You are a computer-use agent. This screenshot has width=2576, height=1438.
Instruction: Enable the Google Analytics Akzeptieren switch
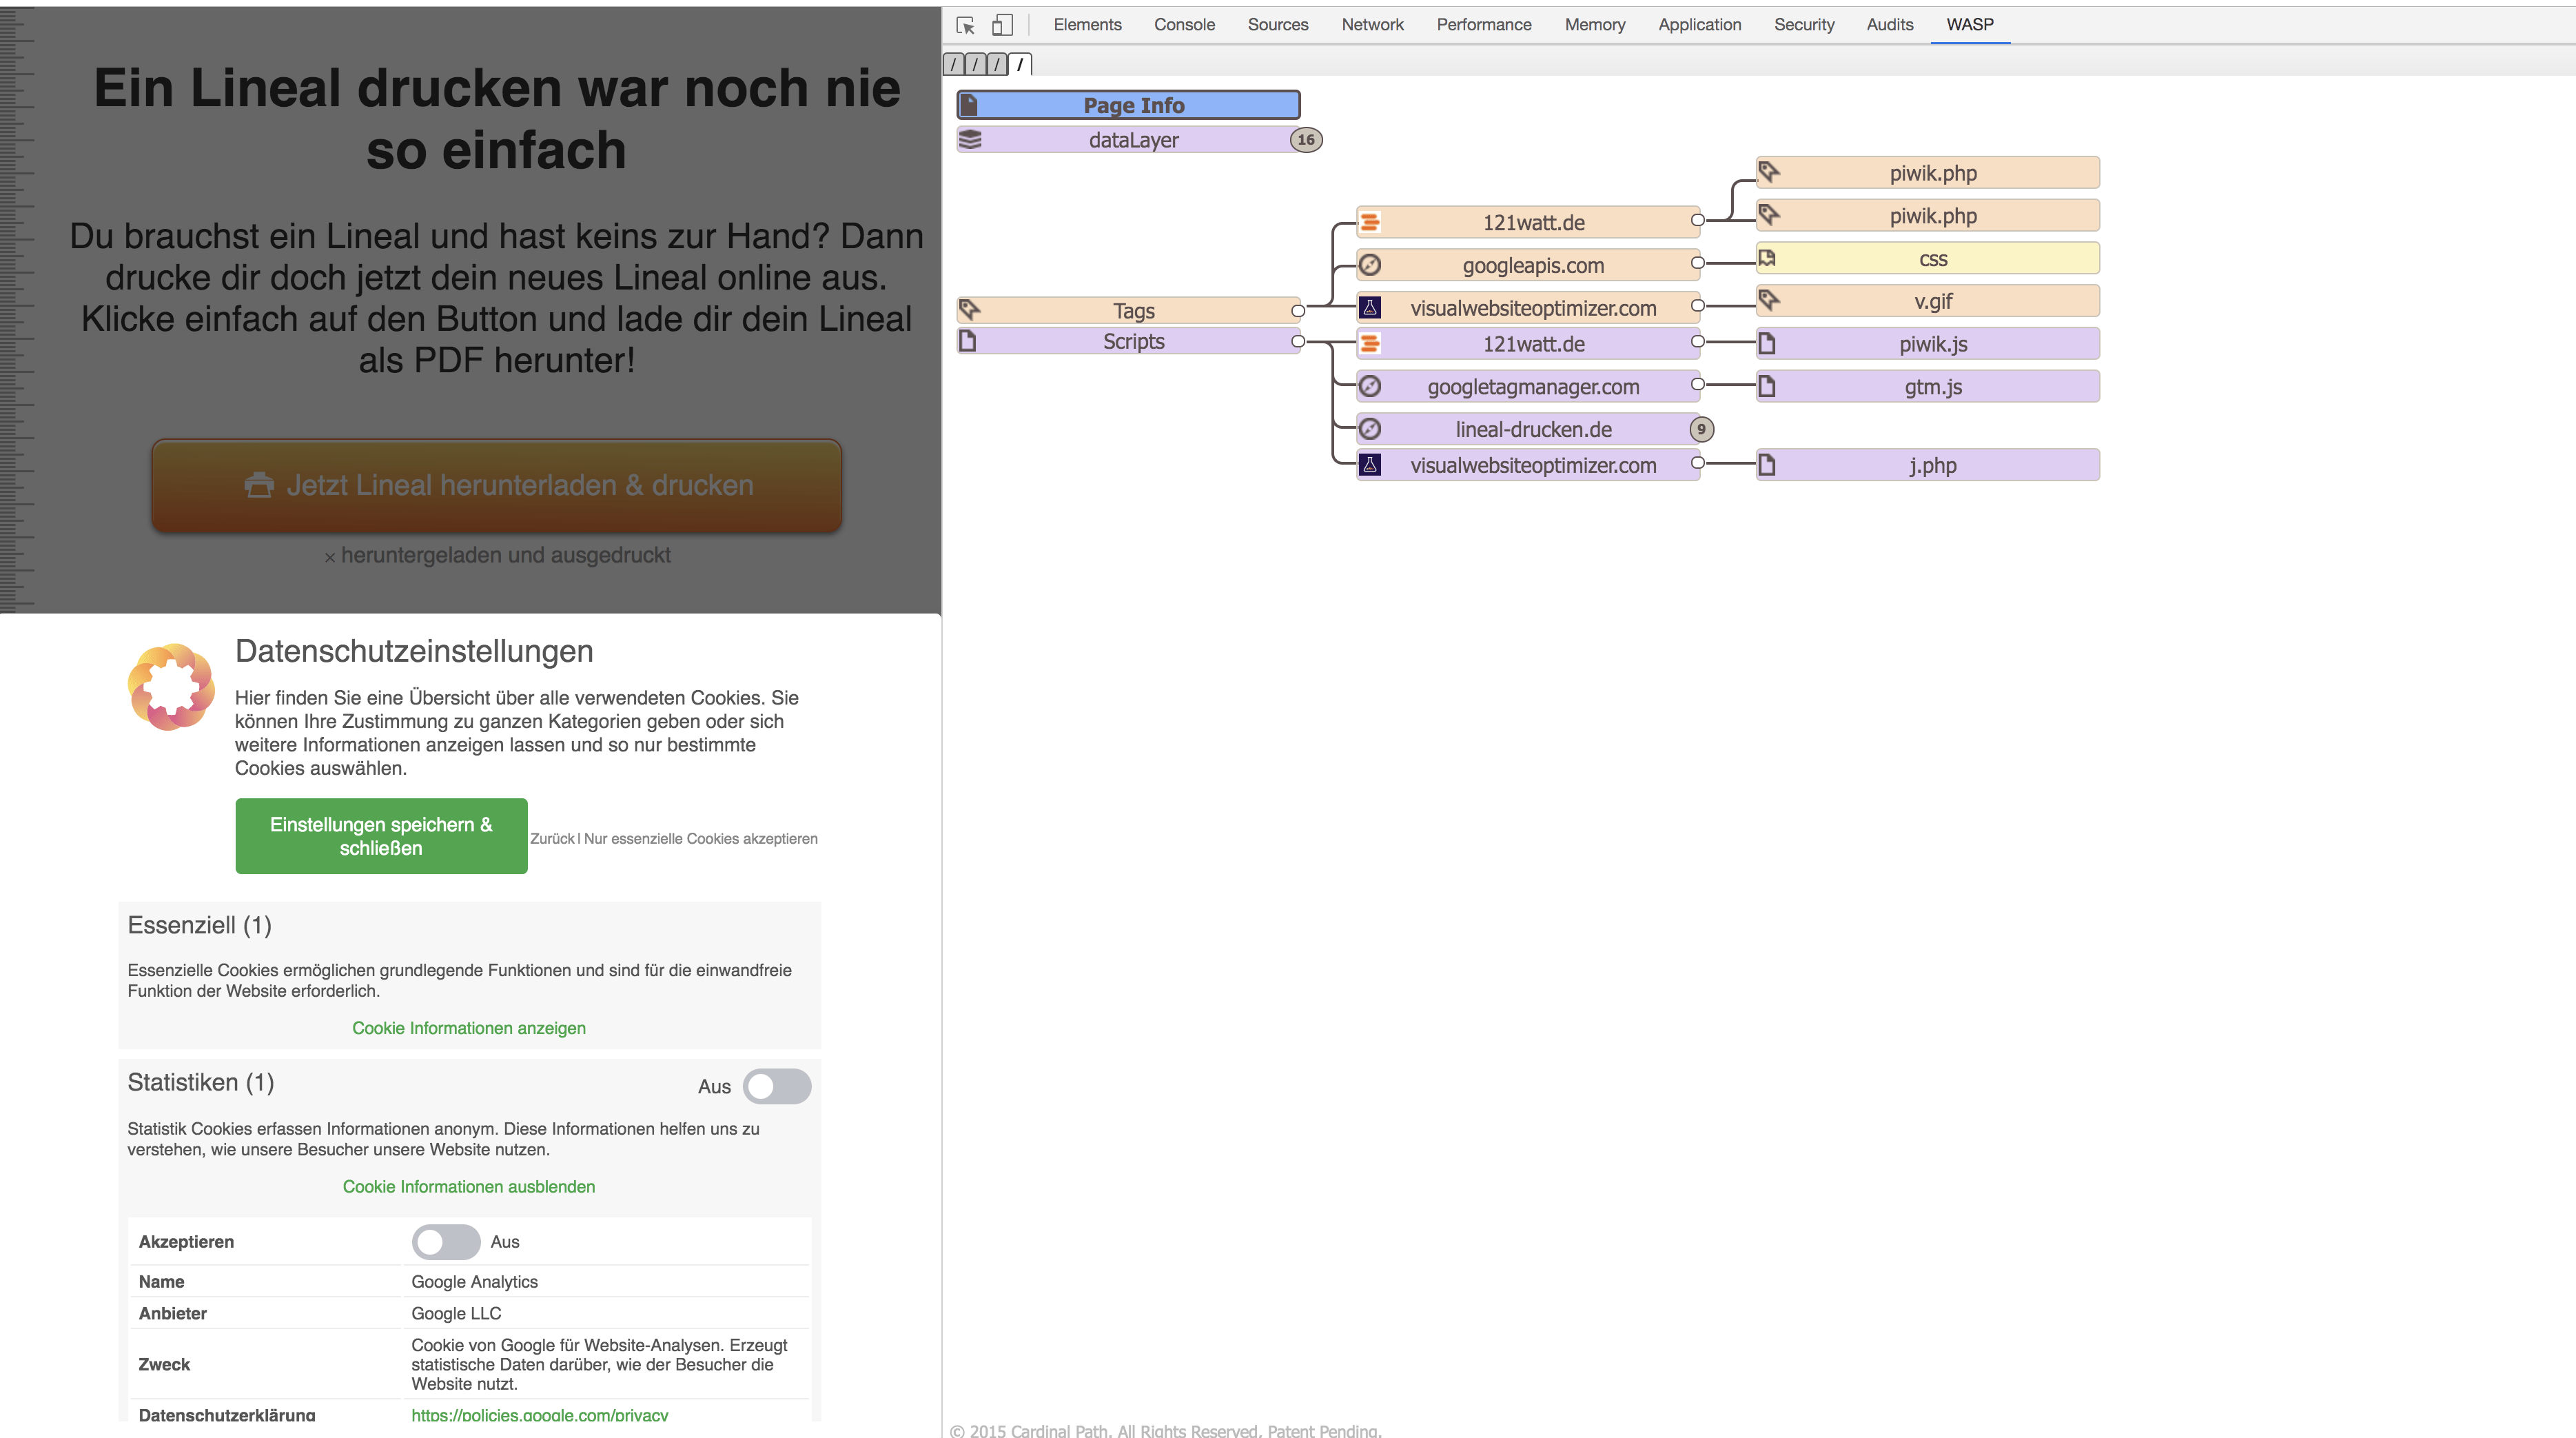[446, 1241]
